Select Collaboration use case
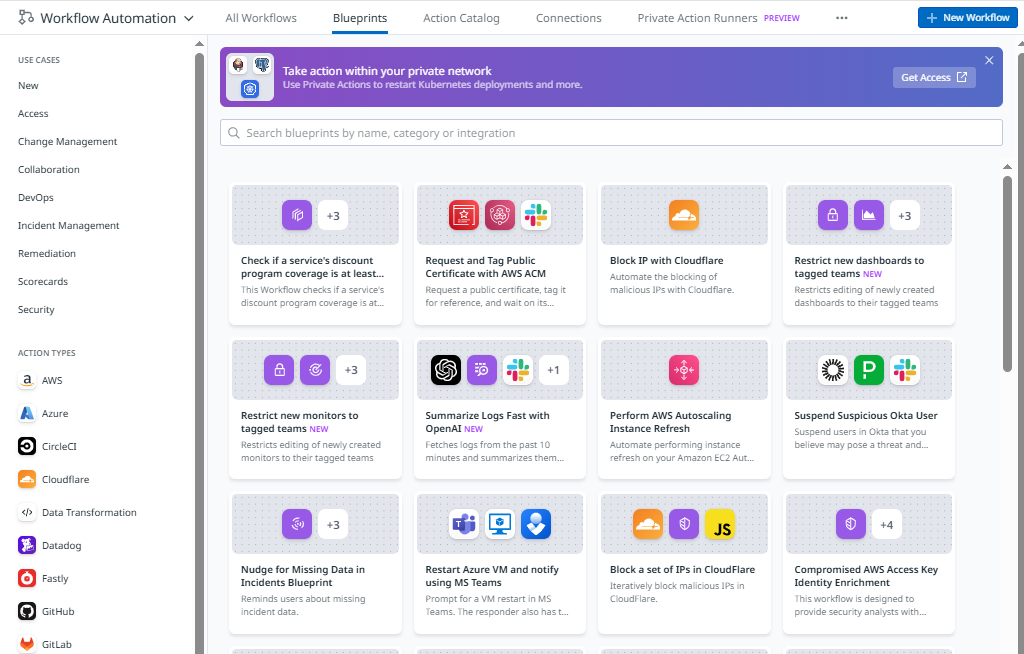This screenshot has width=1024, height=654. [48, 170]
